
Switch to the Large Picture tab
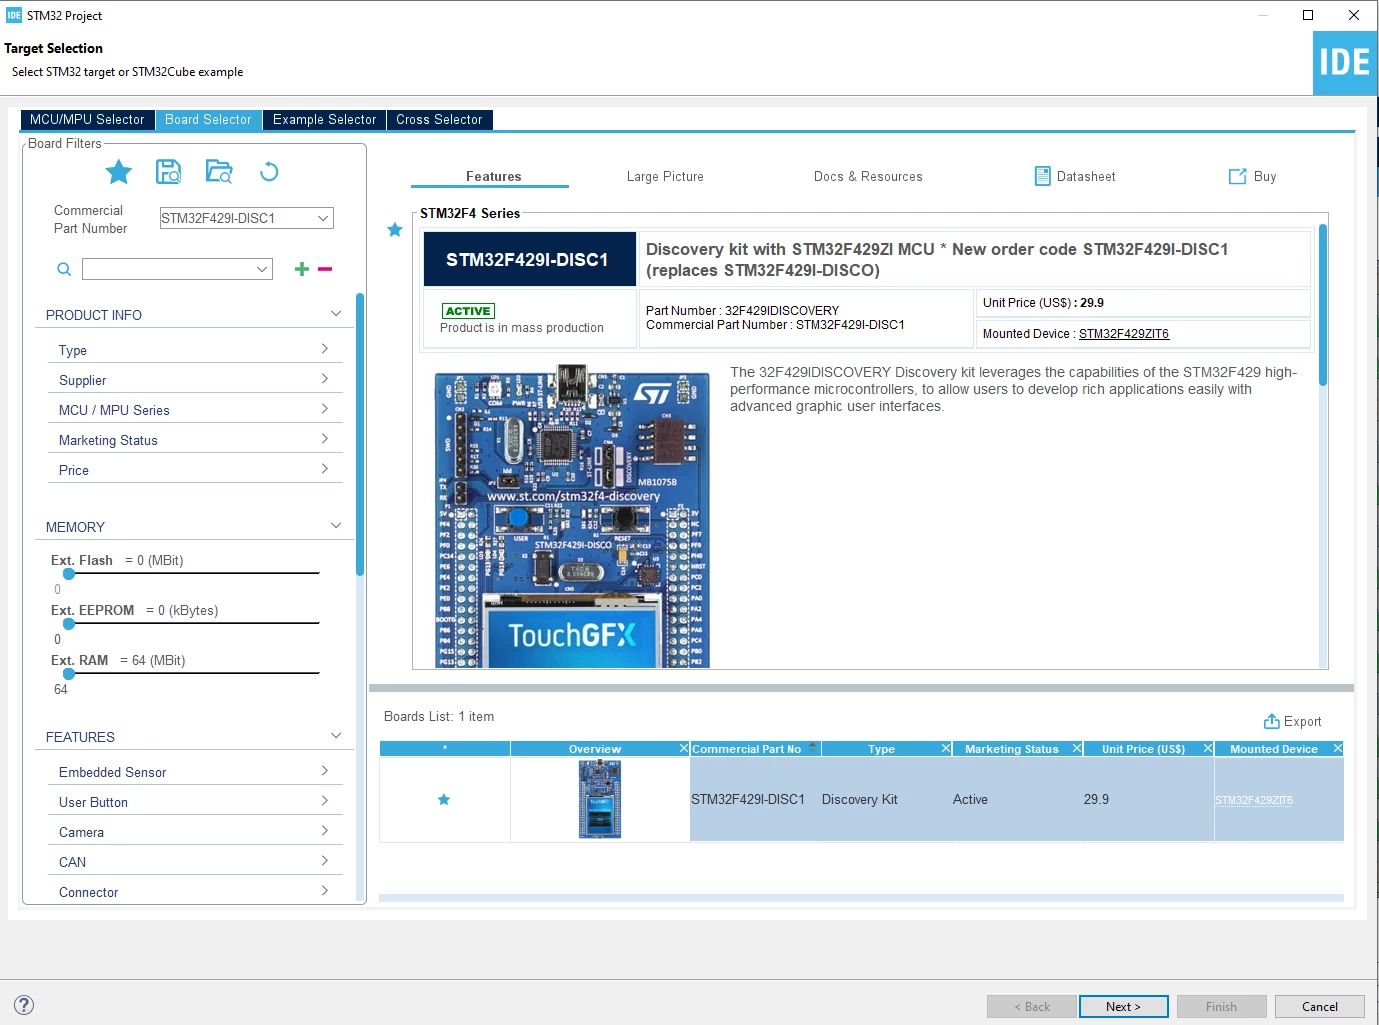(x=665, y=177)
